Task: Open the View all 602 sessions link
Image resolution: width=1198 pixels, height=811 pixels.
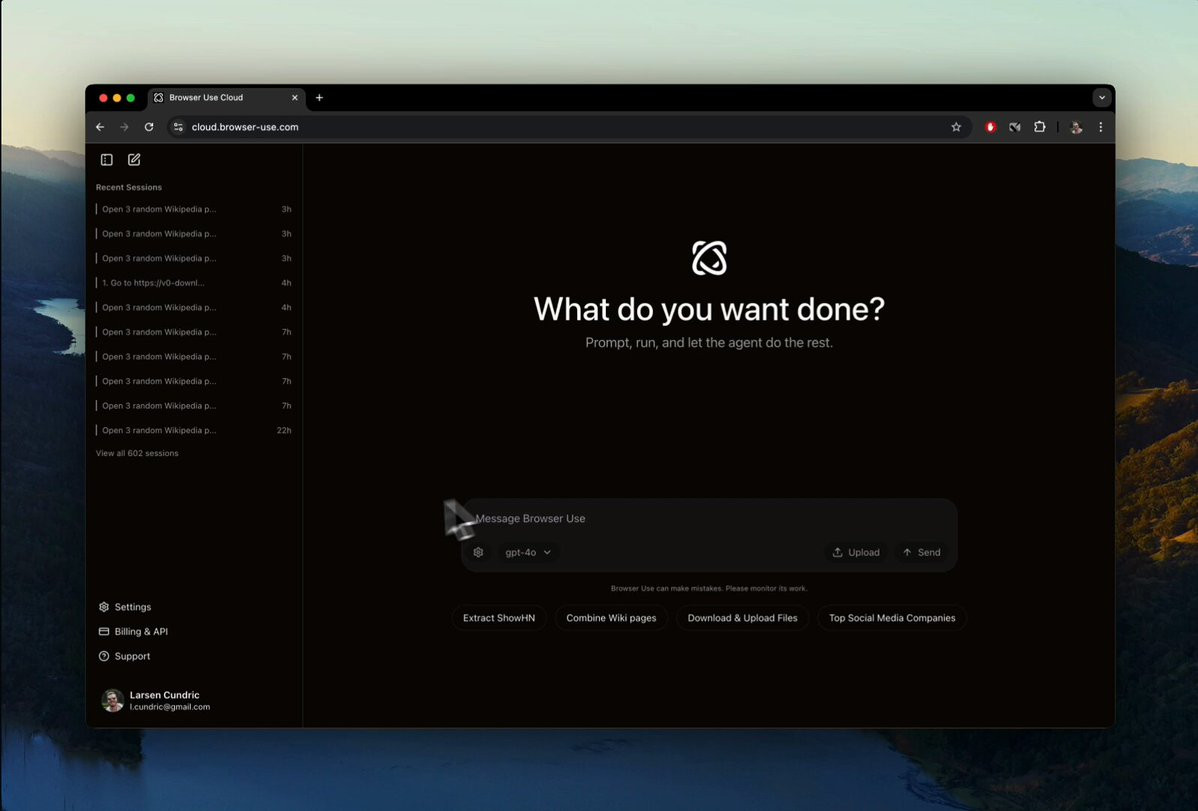Action: coord(137,453)
